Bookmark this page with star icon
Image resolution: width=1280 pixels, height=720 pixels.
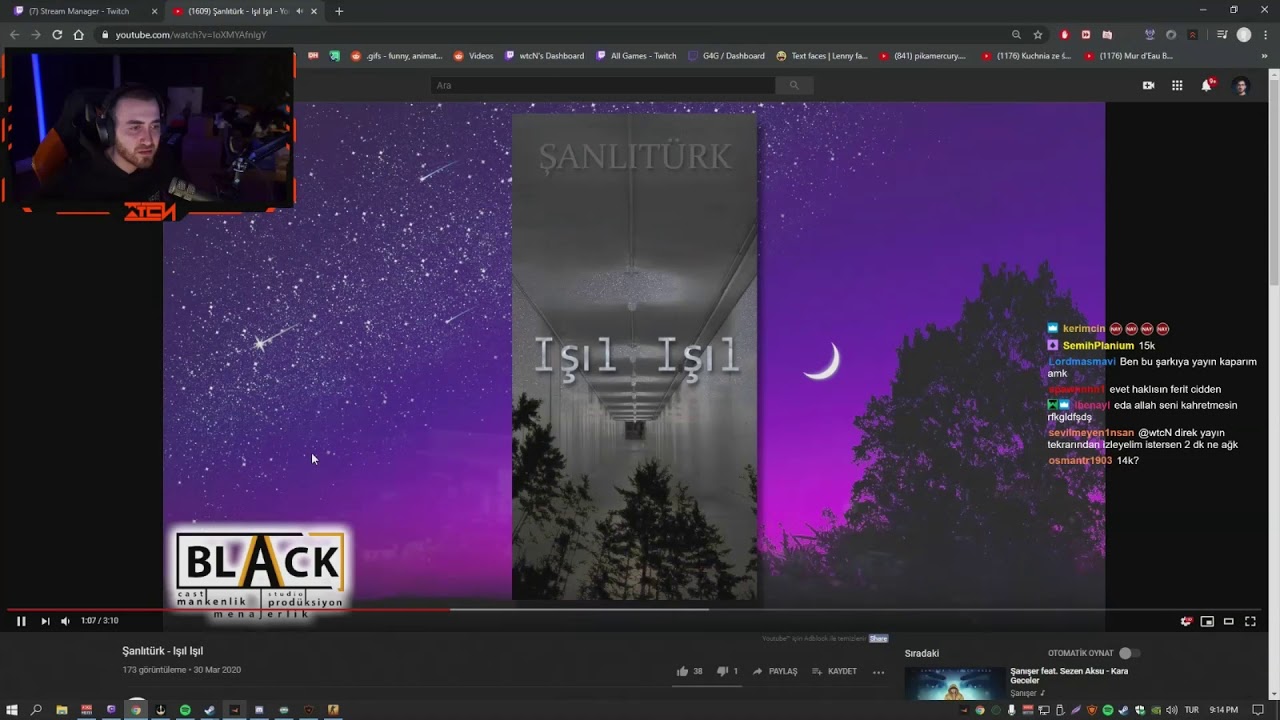click(1038, 34)
